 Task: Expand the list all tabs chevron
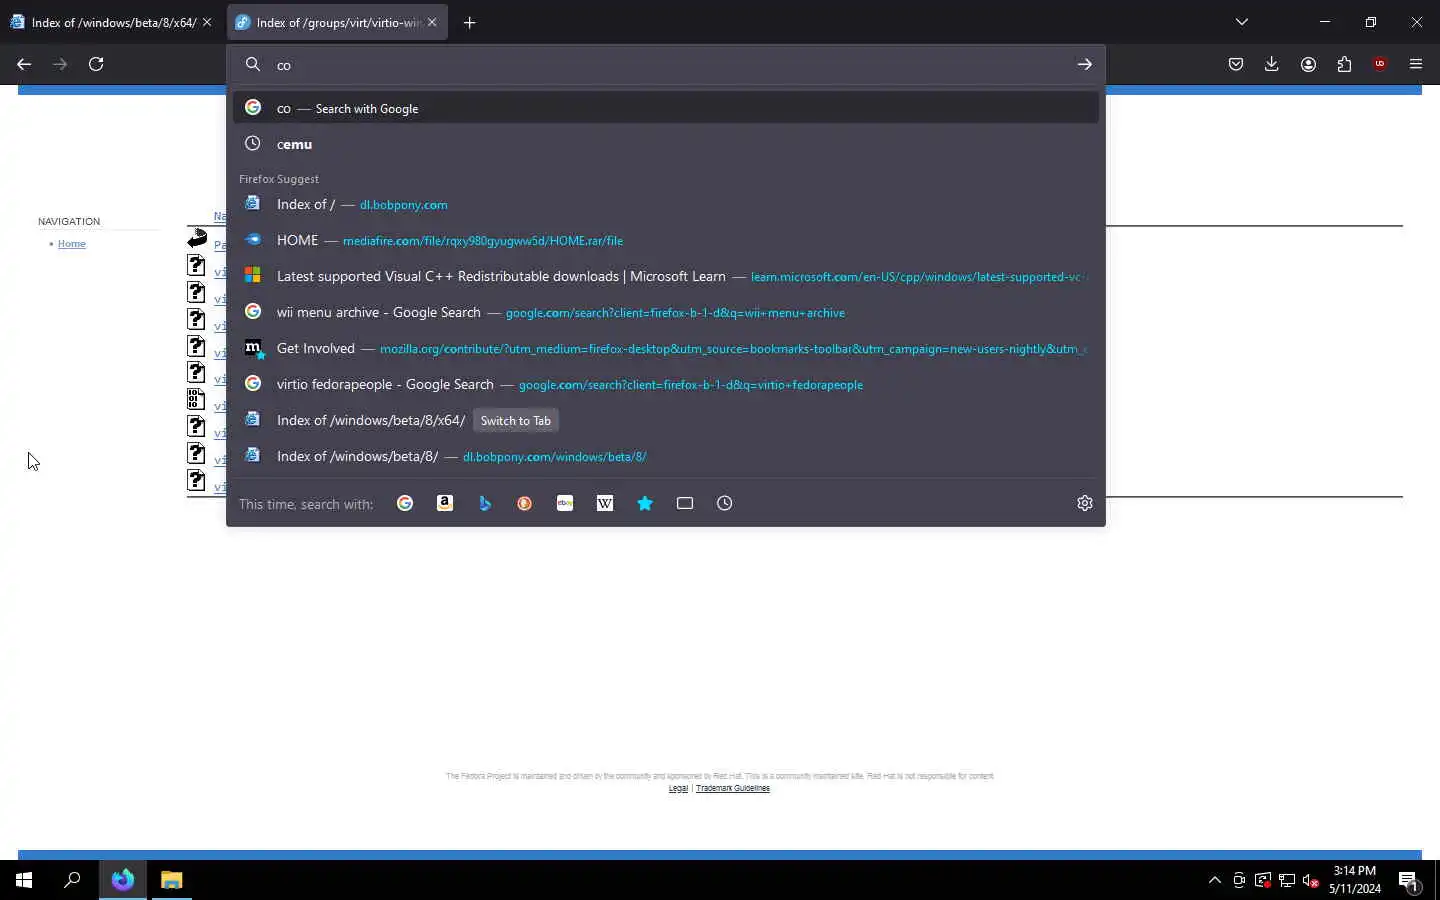coord(1242,22)
